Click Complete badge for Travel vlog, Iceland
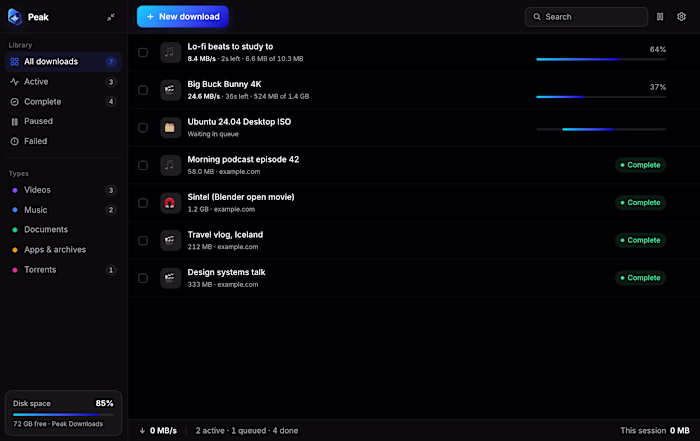Image resolution: width=700 pixels, height=441 pixels. (x=640, y=240)
